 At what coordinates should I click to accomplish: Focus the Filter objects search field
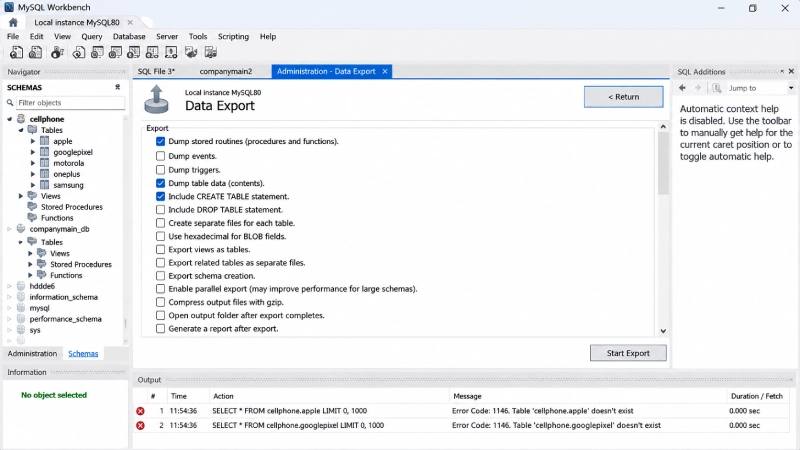pos(70,103)
